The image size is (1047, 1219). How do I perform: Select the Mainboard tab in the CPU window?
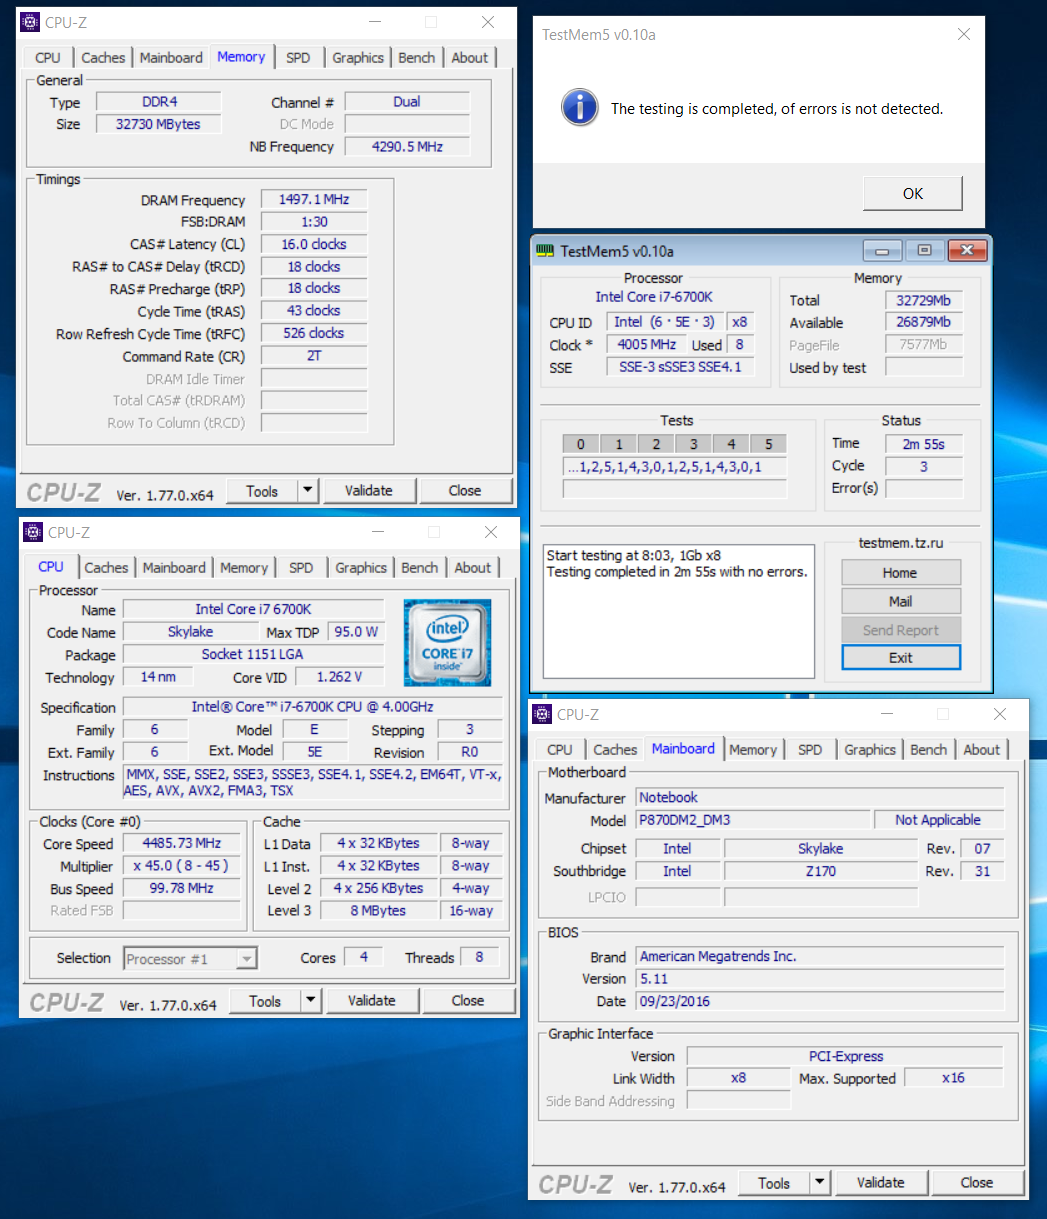[x=174, y=568]
